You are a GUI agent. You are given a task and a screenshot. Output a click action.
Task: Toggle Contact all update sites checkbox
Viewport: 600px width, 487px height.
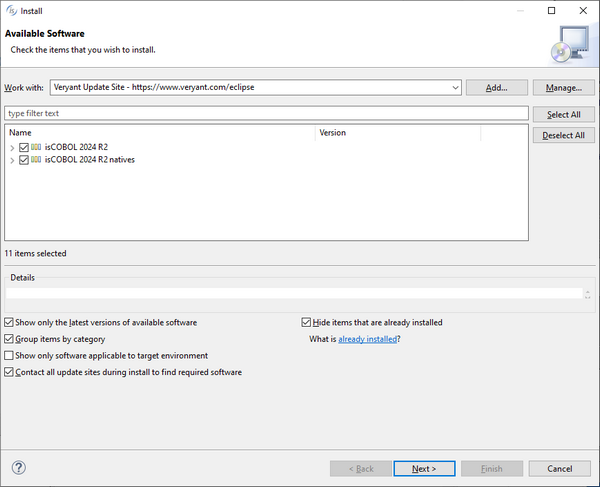pos(9,372)
